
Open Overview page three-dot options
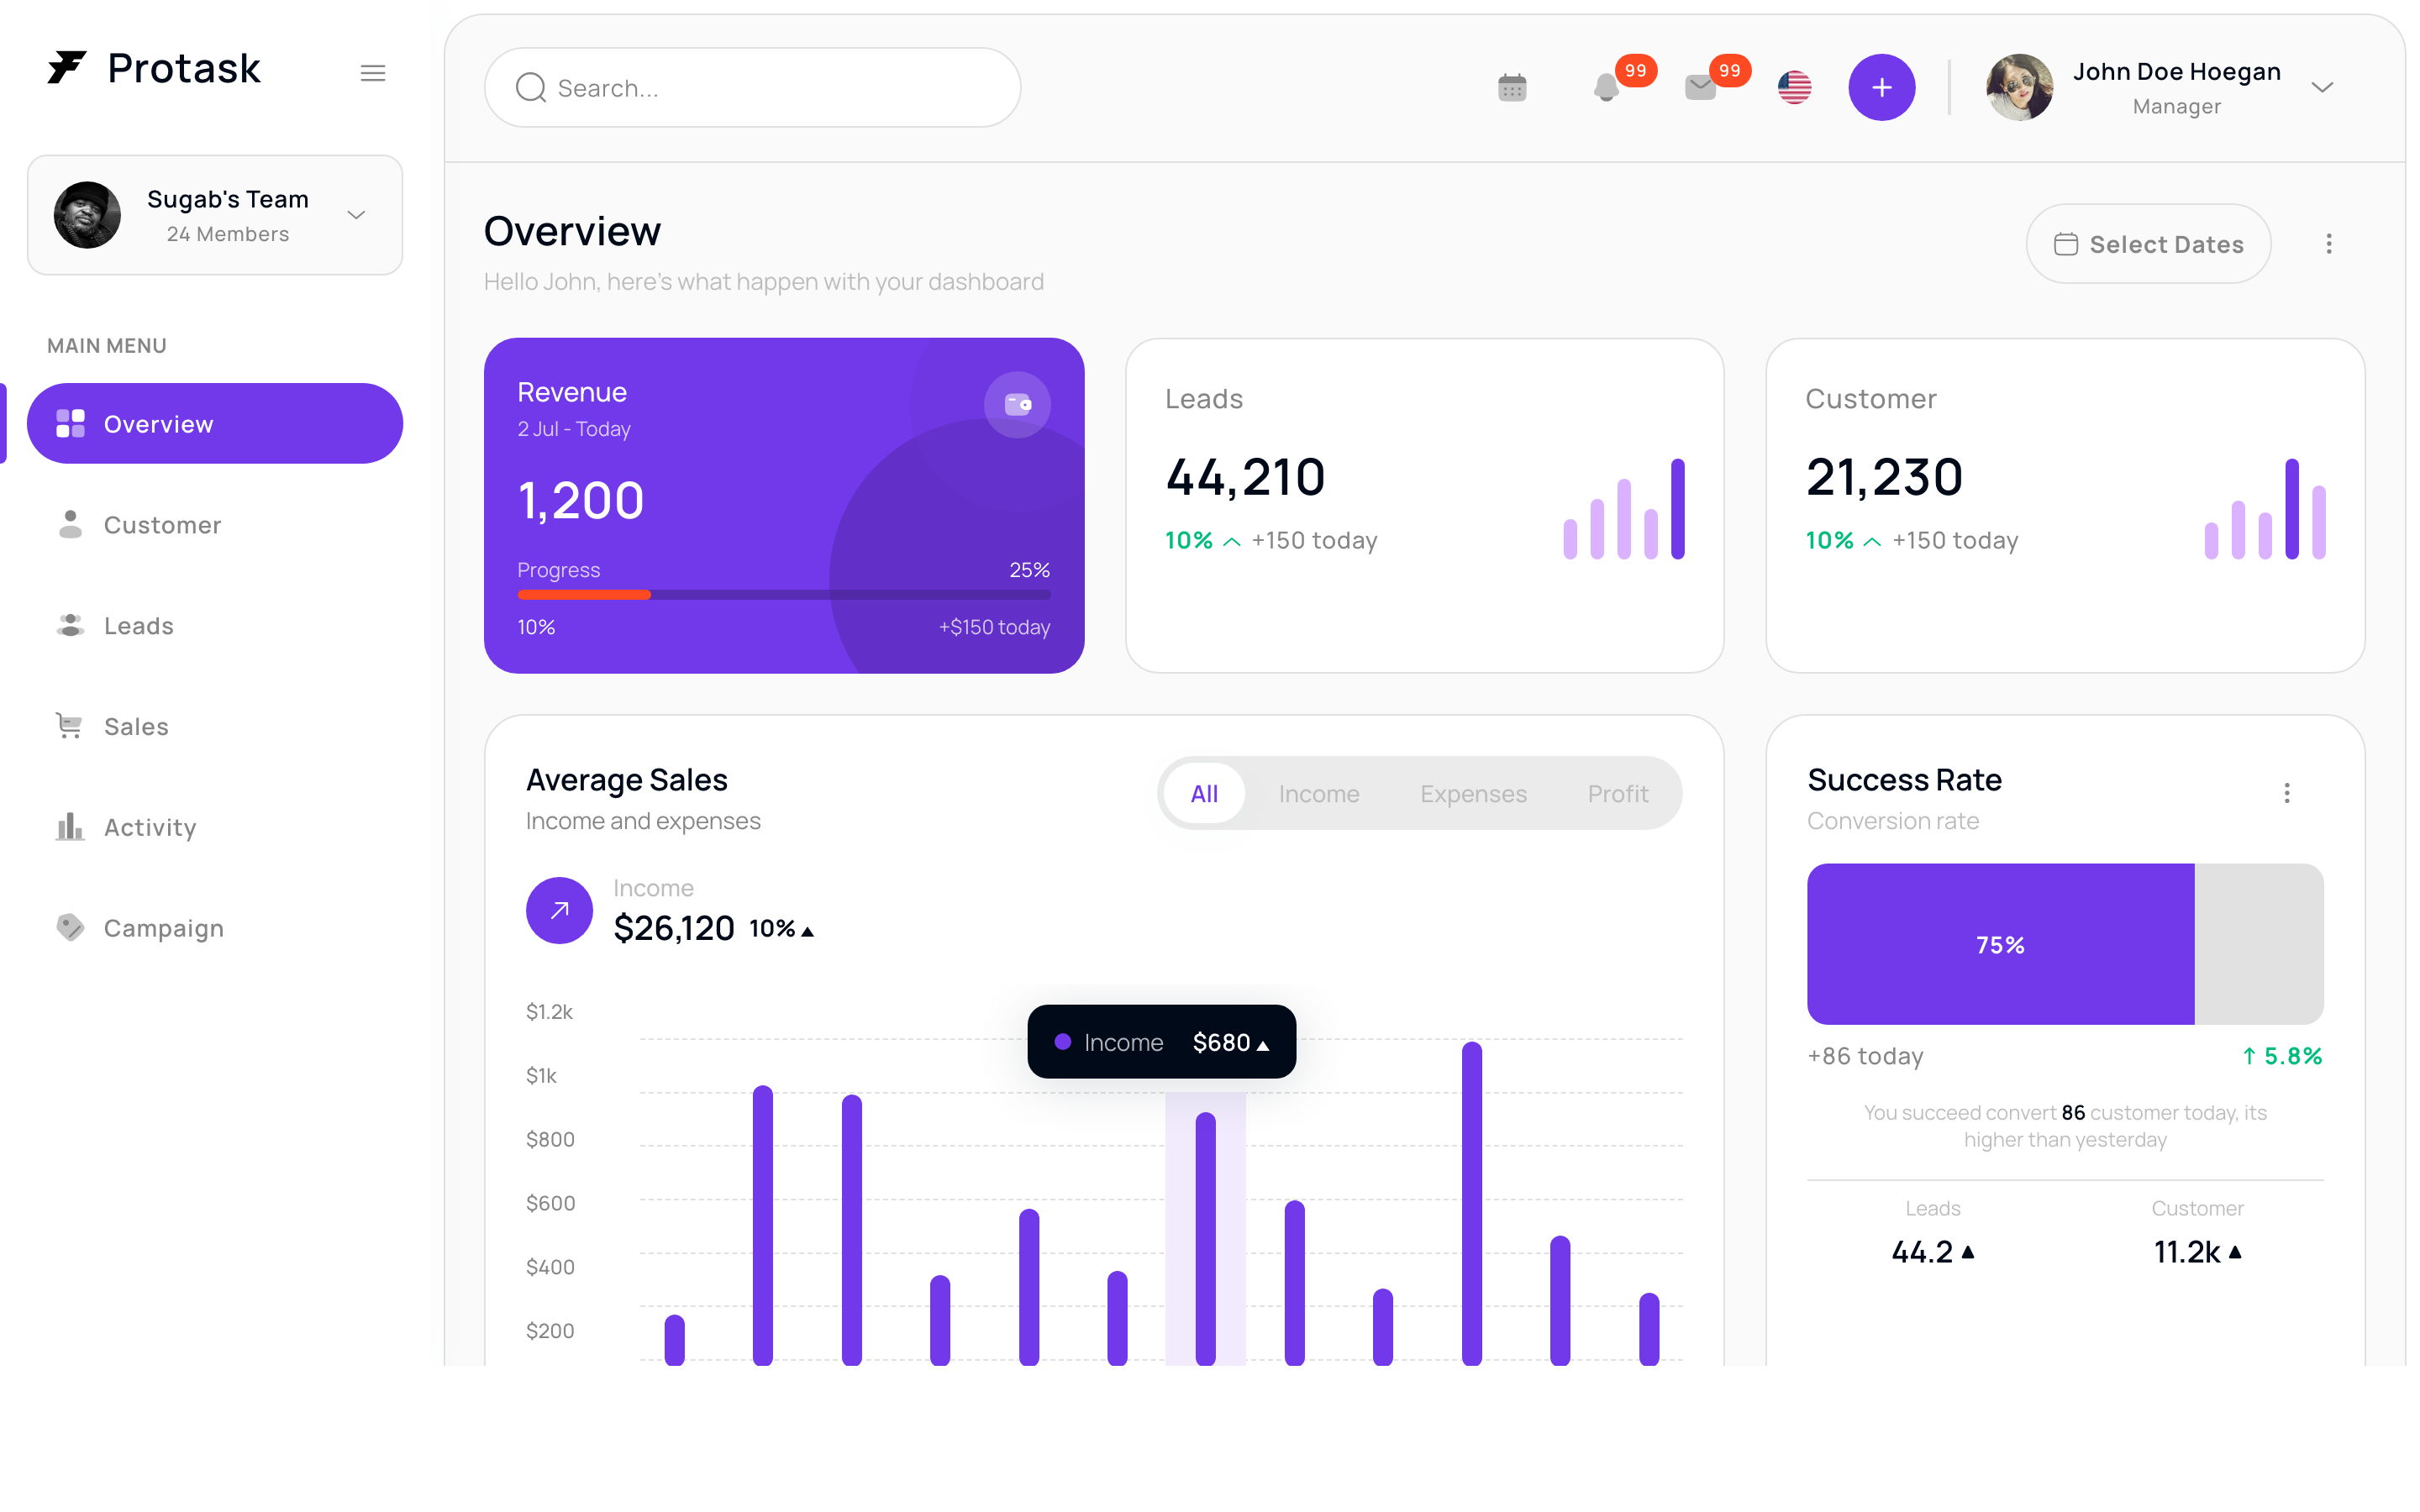coord(2328,244)
